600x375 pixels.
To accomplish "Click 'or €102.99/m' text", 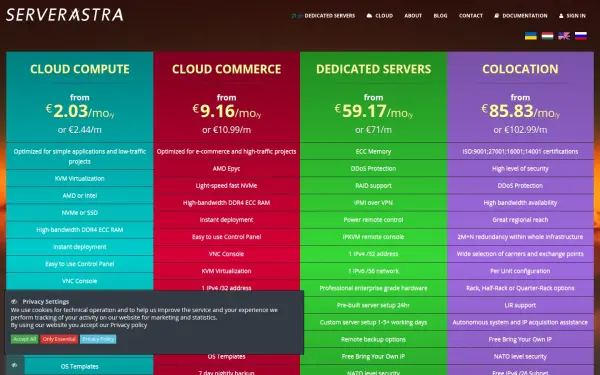I will (520, 130).
